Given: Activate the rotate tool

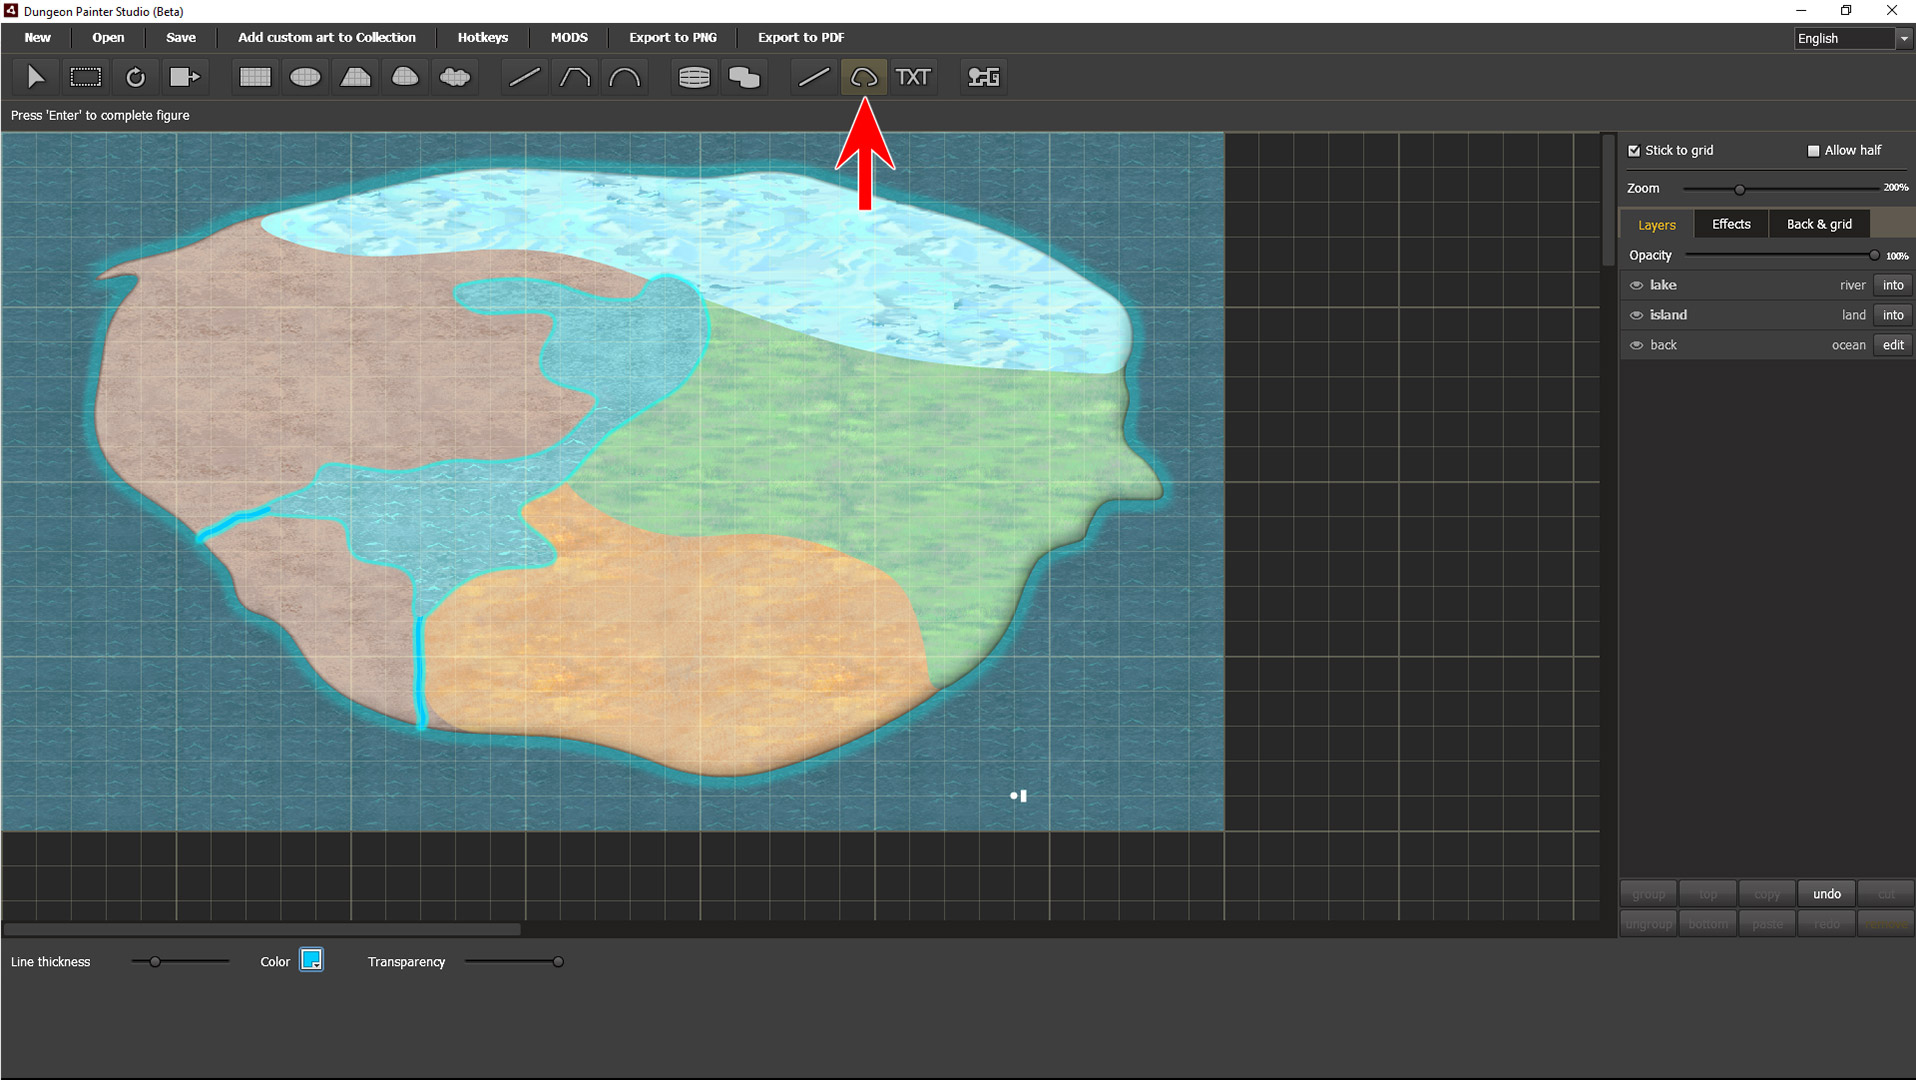Looking at the screenshot, I should (136, 77).
